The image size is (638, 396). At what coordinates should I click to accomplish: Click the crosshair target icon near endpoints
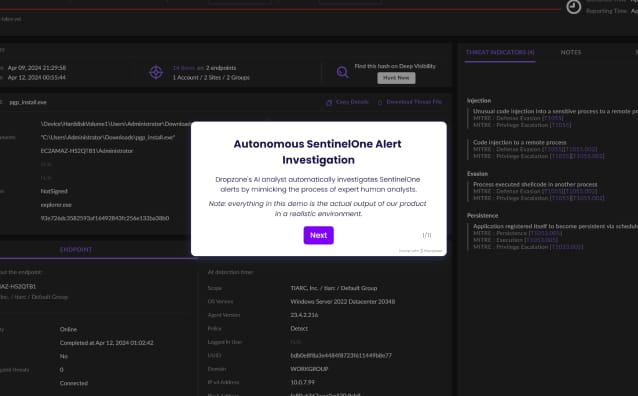(x=156, y=72)
